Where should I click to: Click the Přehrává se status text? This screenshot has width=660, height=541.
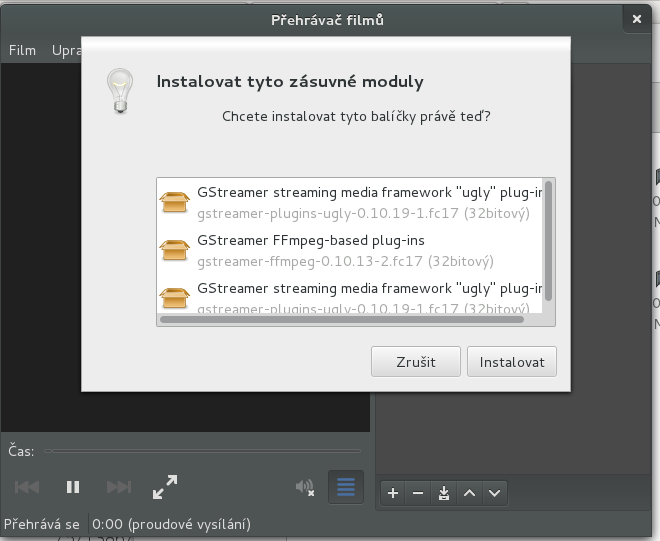click(42, 524)
